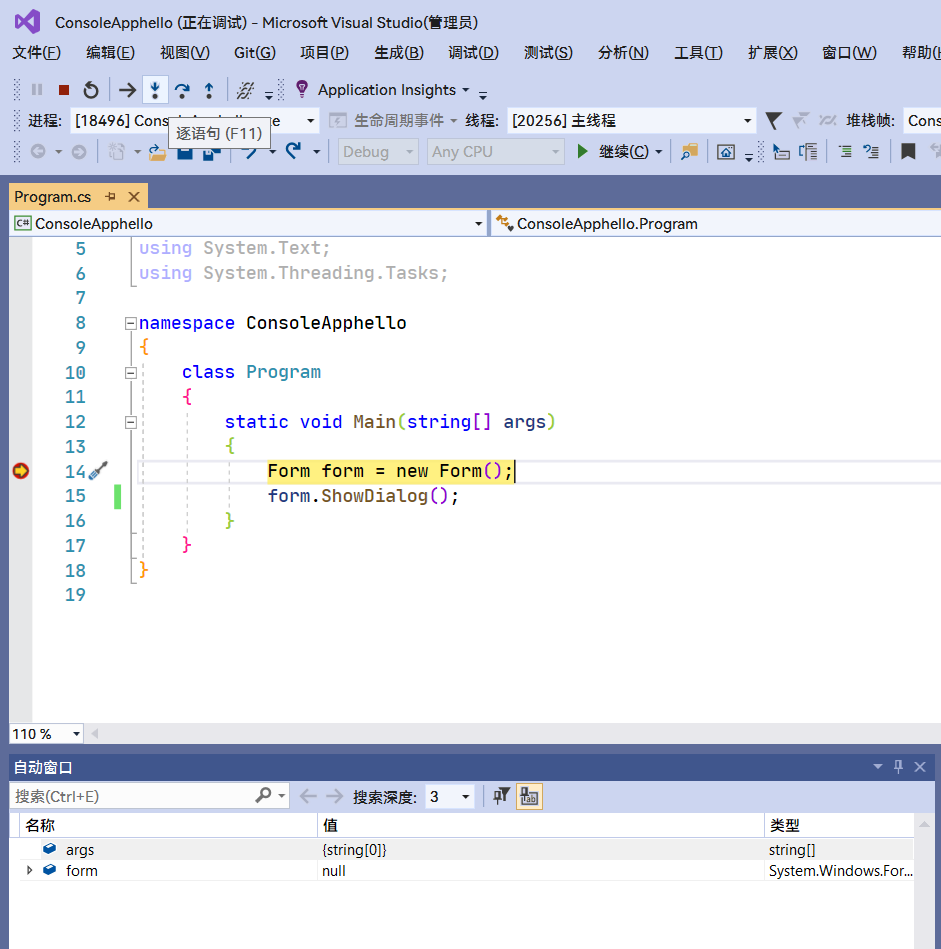The image size is (941, 949).
Task: Open the 视图(V) menu
Action: click(185, 53)
